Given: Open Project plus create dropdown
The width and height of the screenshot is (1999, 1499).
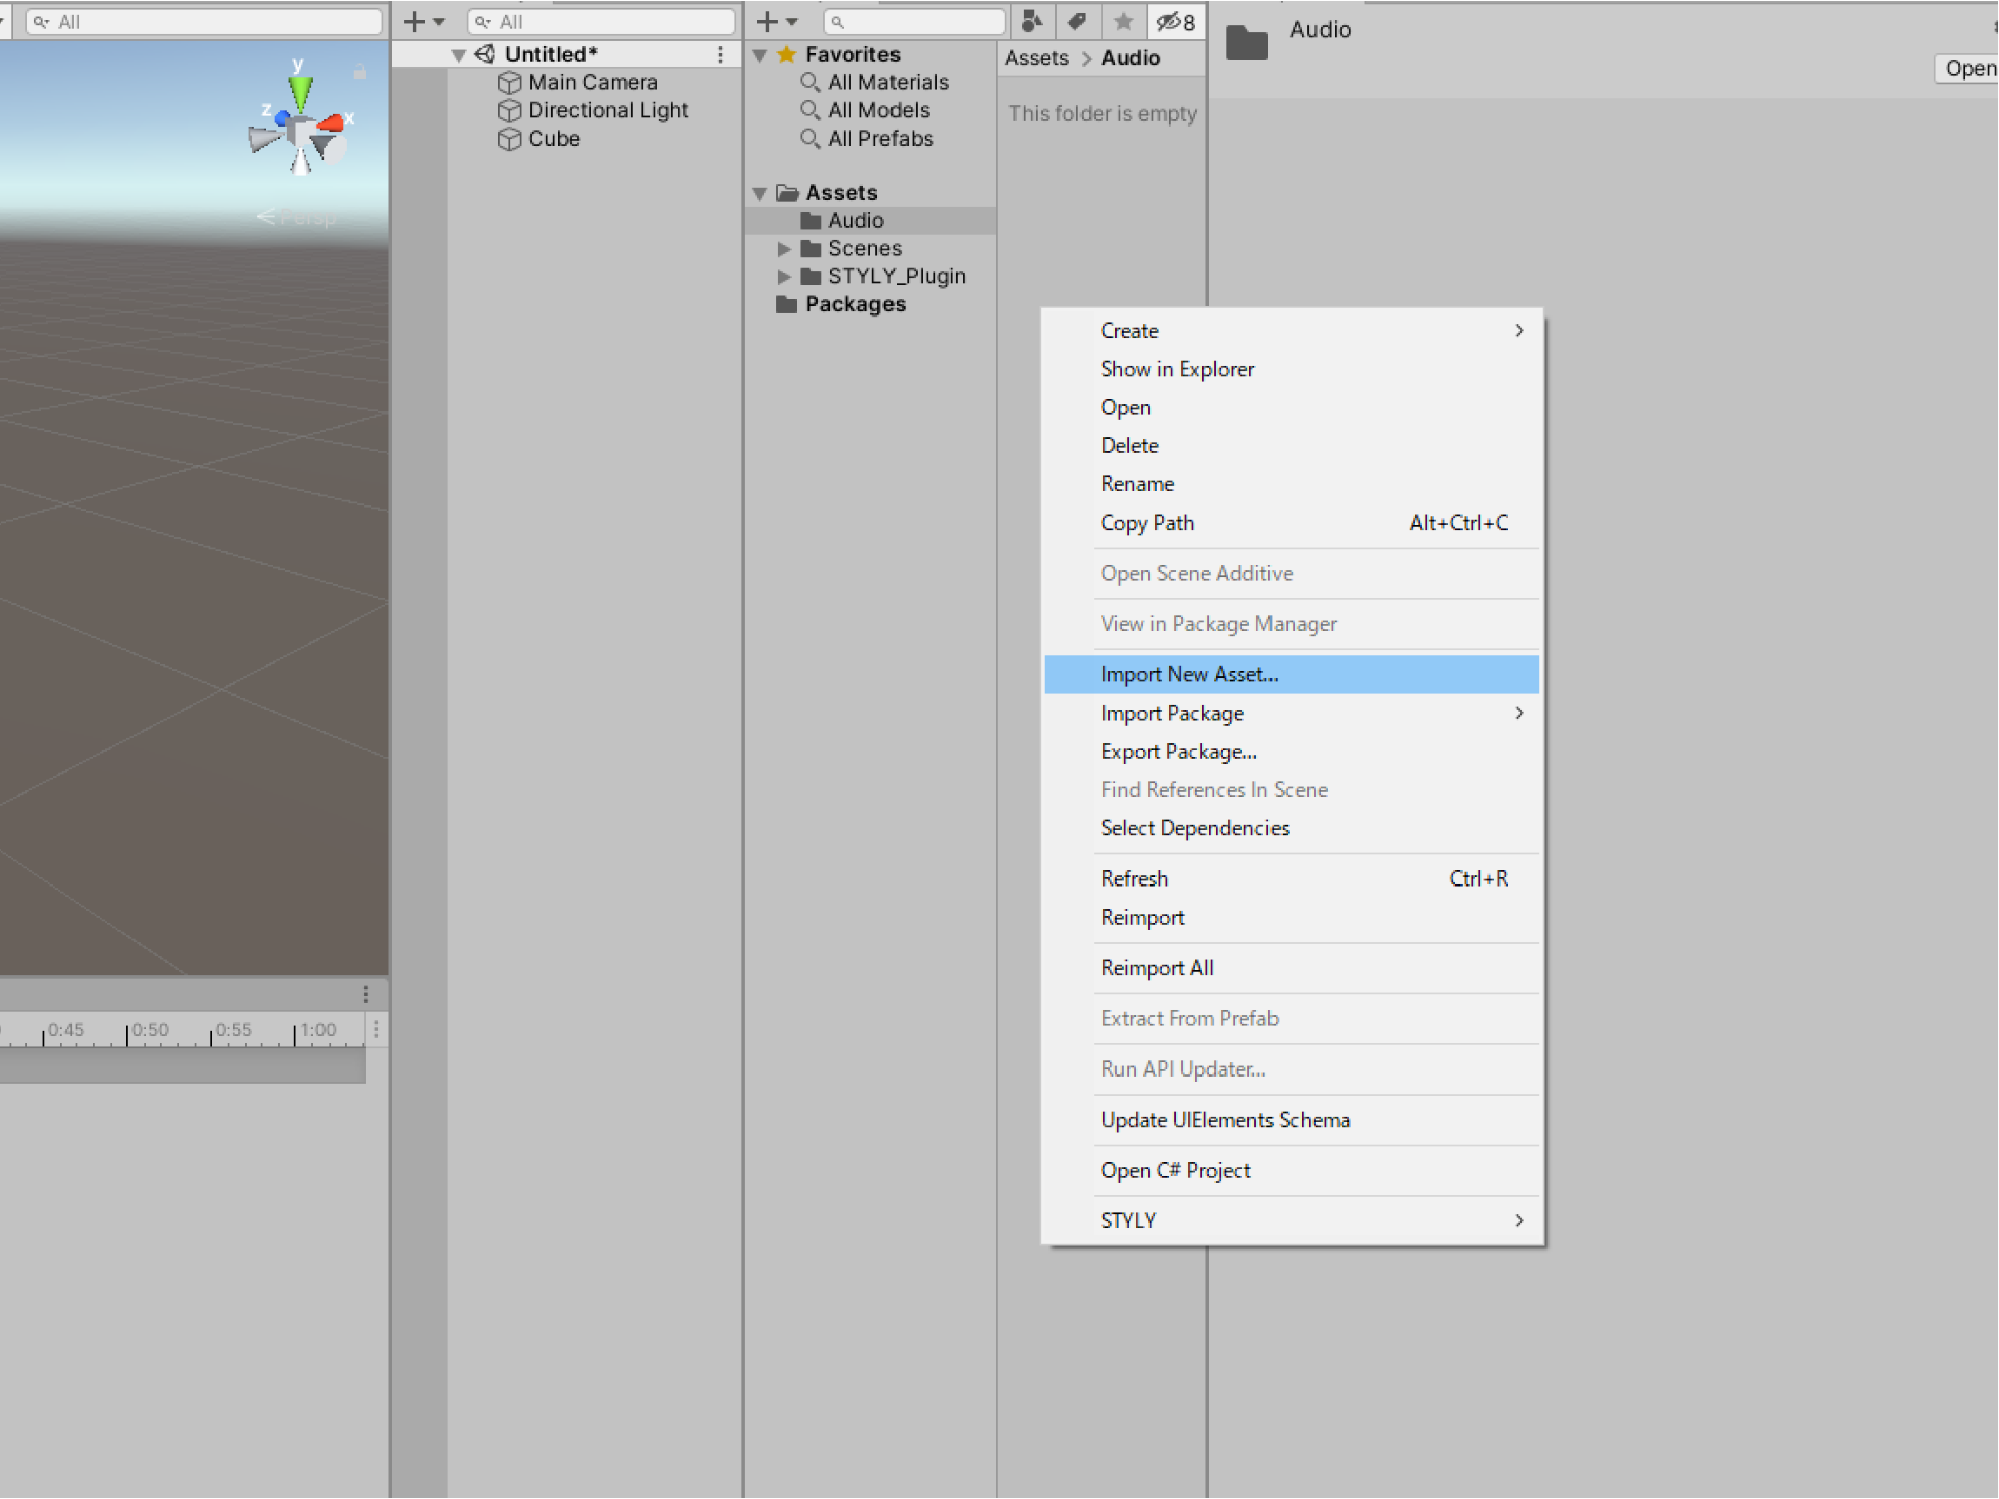Looking at the screenshot, I should (x=776, y=21).
